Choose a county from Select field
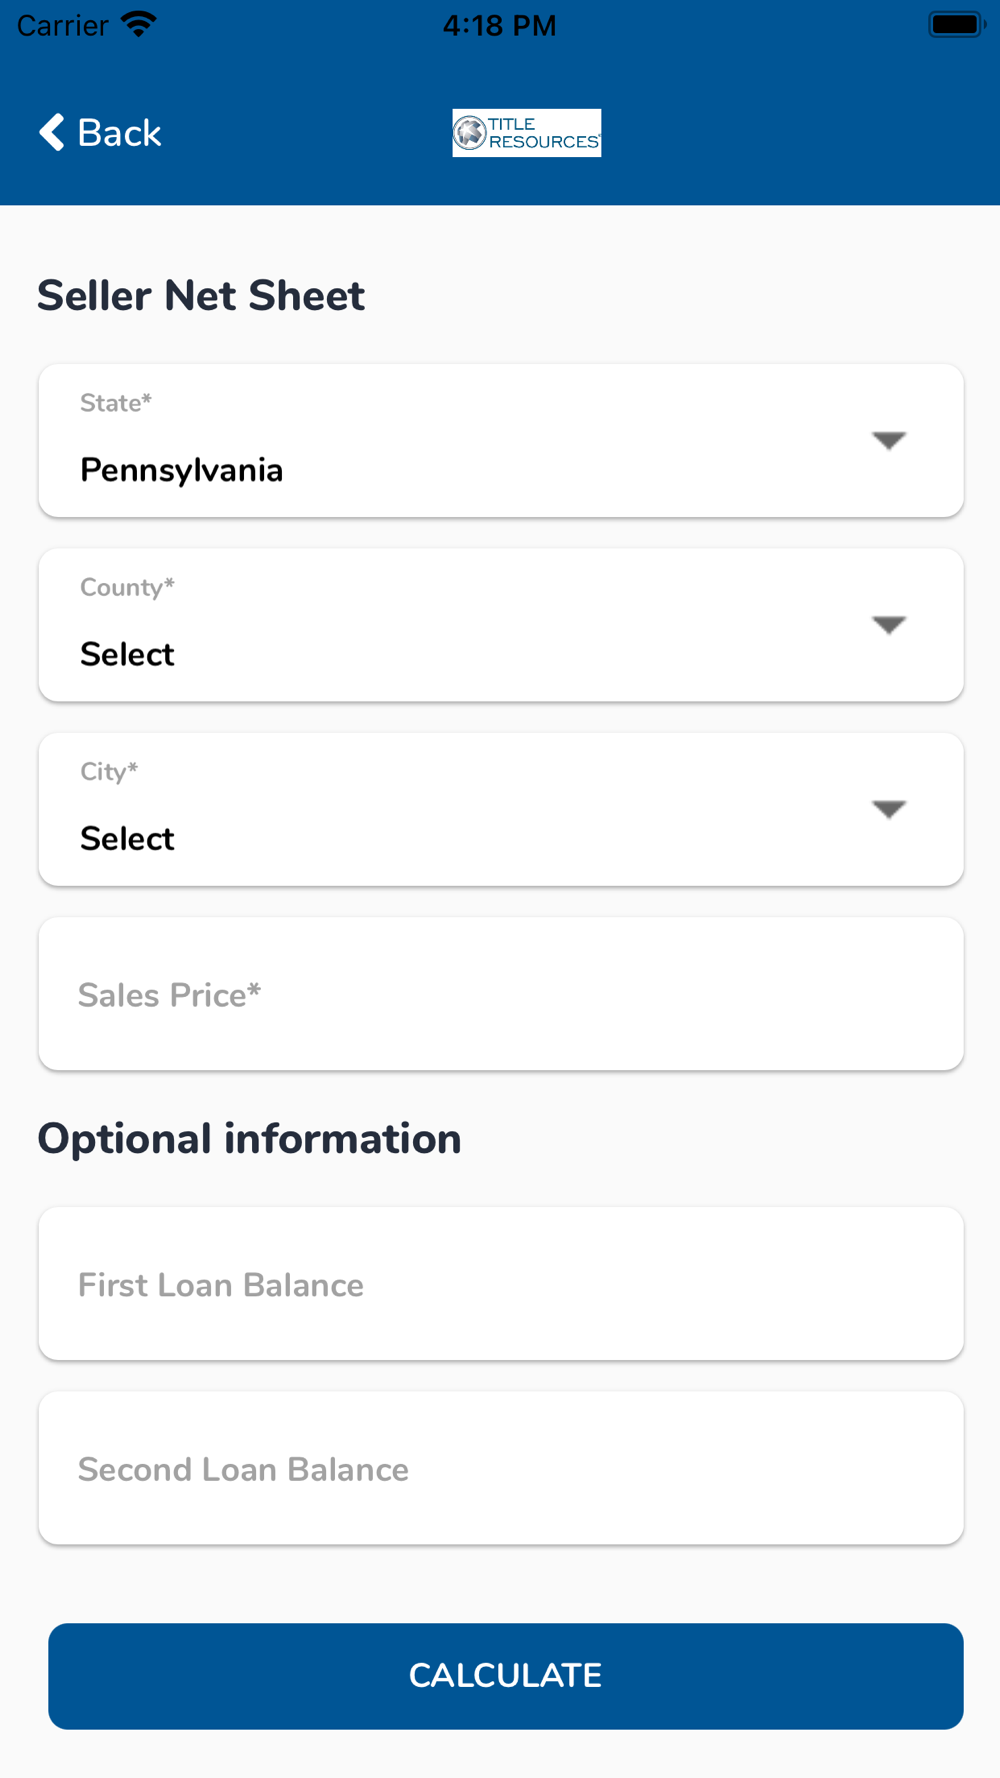 127,654
